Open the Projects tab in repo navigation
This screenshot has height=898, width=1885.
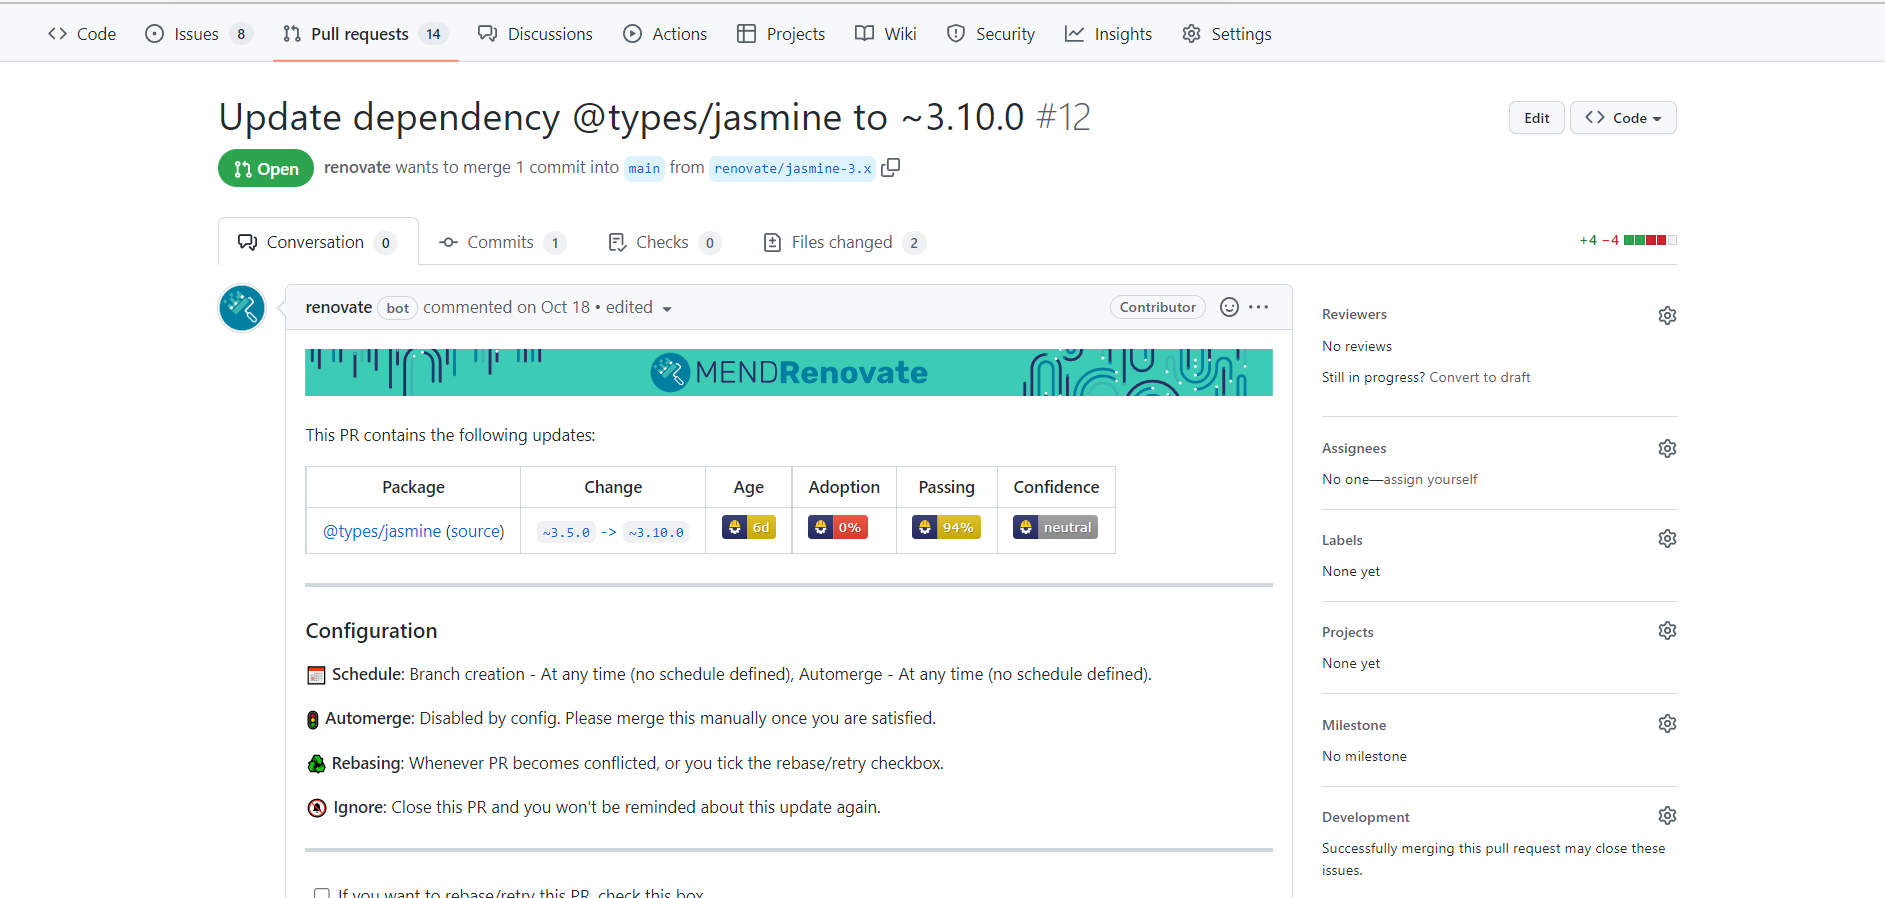click(781, 34)
